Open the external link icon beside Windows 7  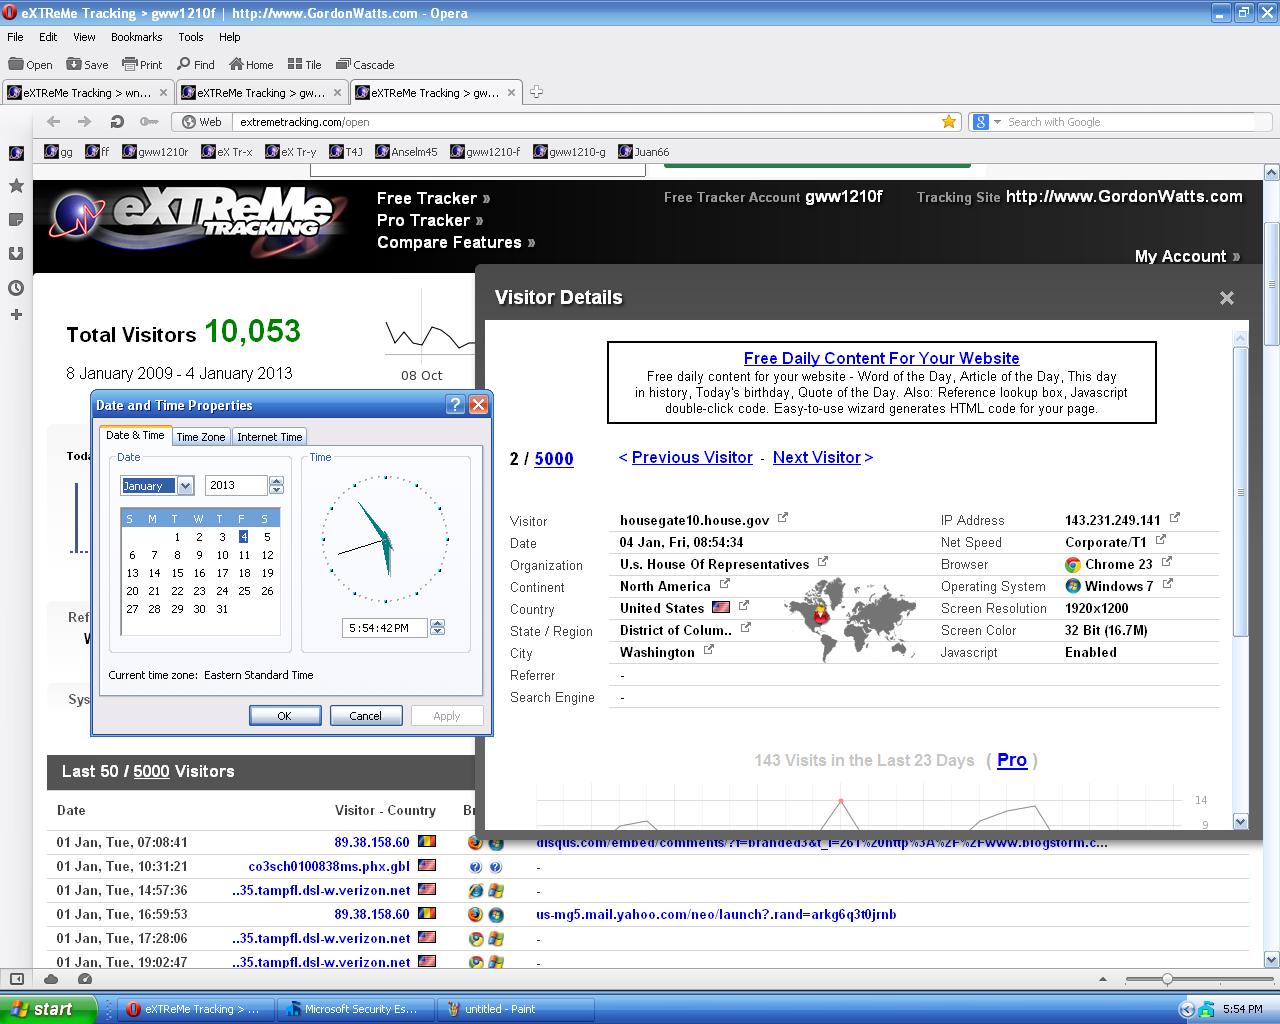(x=1167, y=583)
